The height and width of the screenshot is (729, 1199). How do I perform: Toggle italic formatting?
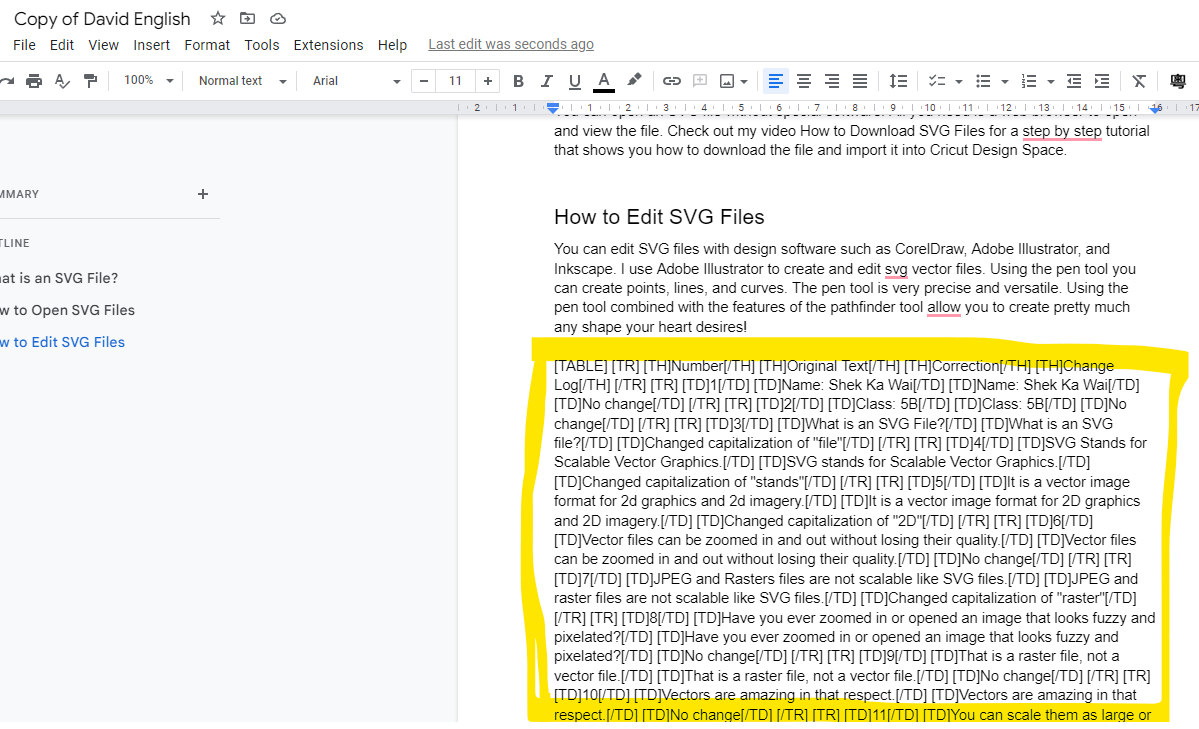[547, 81]
